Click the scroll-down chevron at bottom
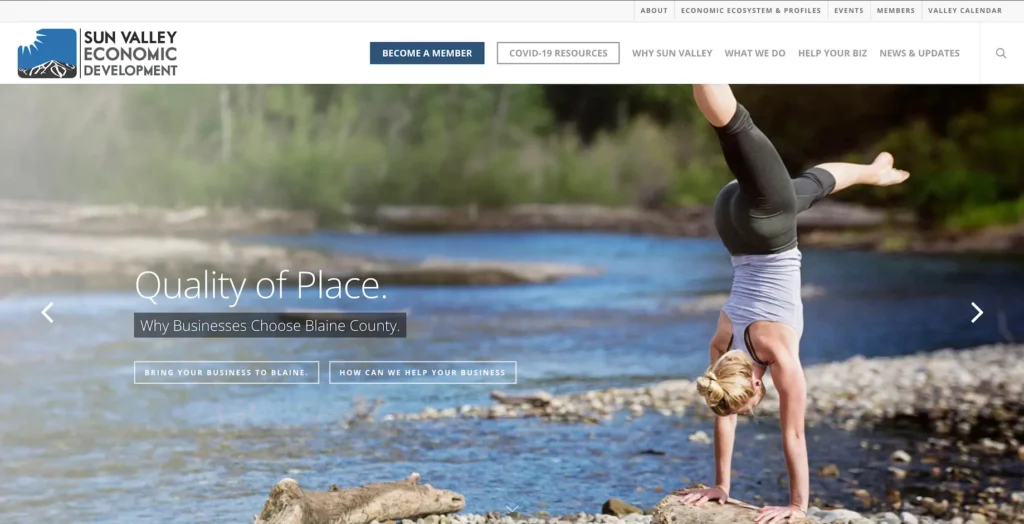This screenshot has height=524, width=1024. pyautogui.click(x=512, y=508)
